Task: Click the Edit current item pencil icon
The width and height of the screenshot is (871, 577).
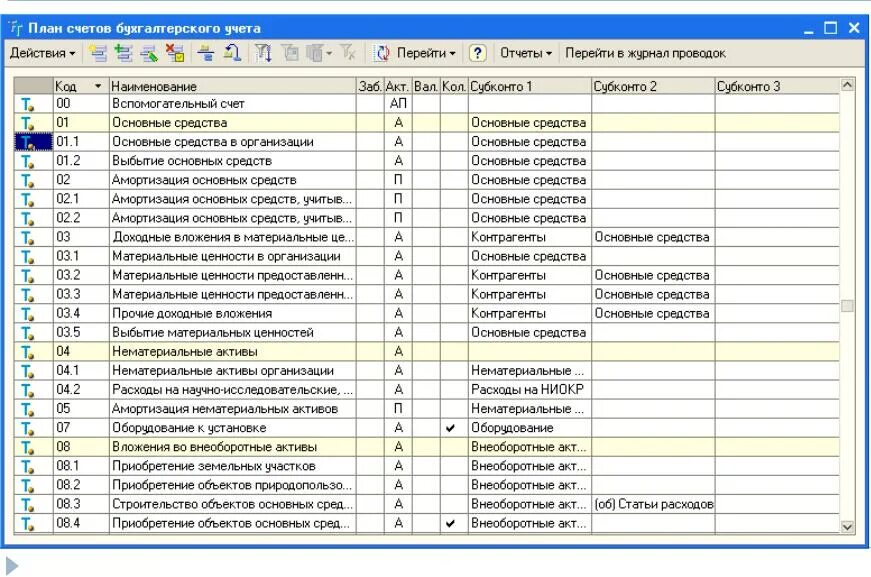Action: (149, 53)
